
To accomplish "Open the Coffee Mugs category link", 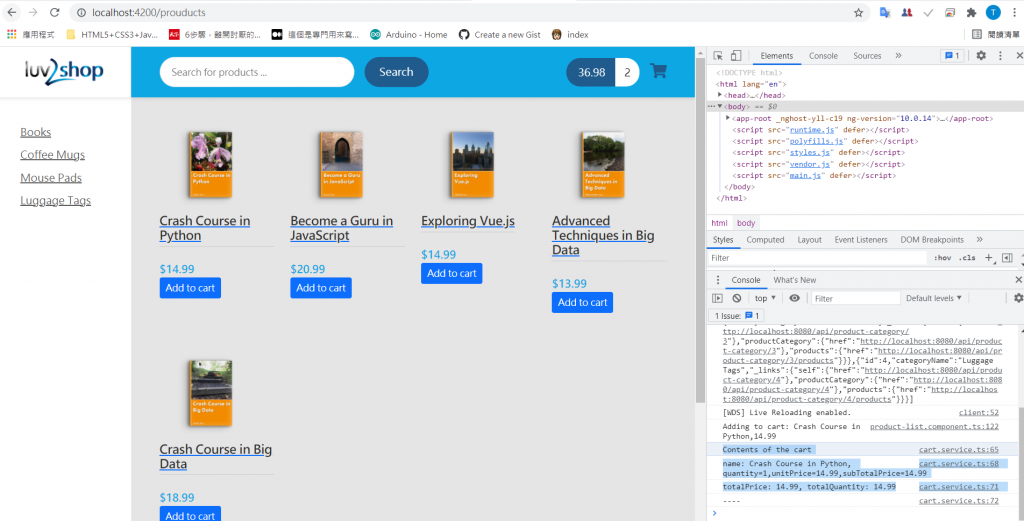I will pos(52,155).
